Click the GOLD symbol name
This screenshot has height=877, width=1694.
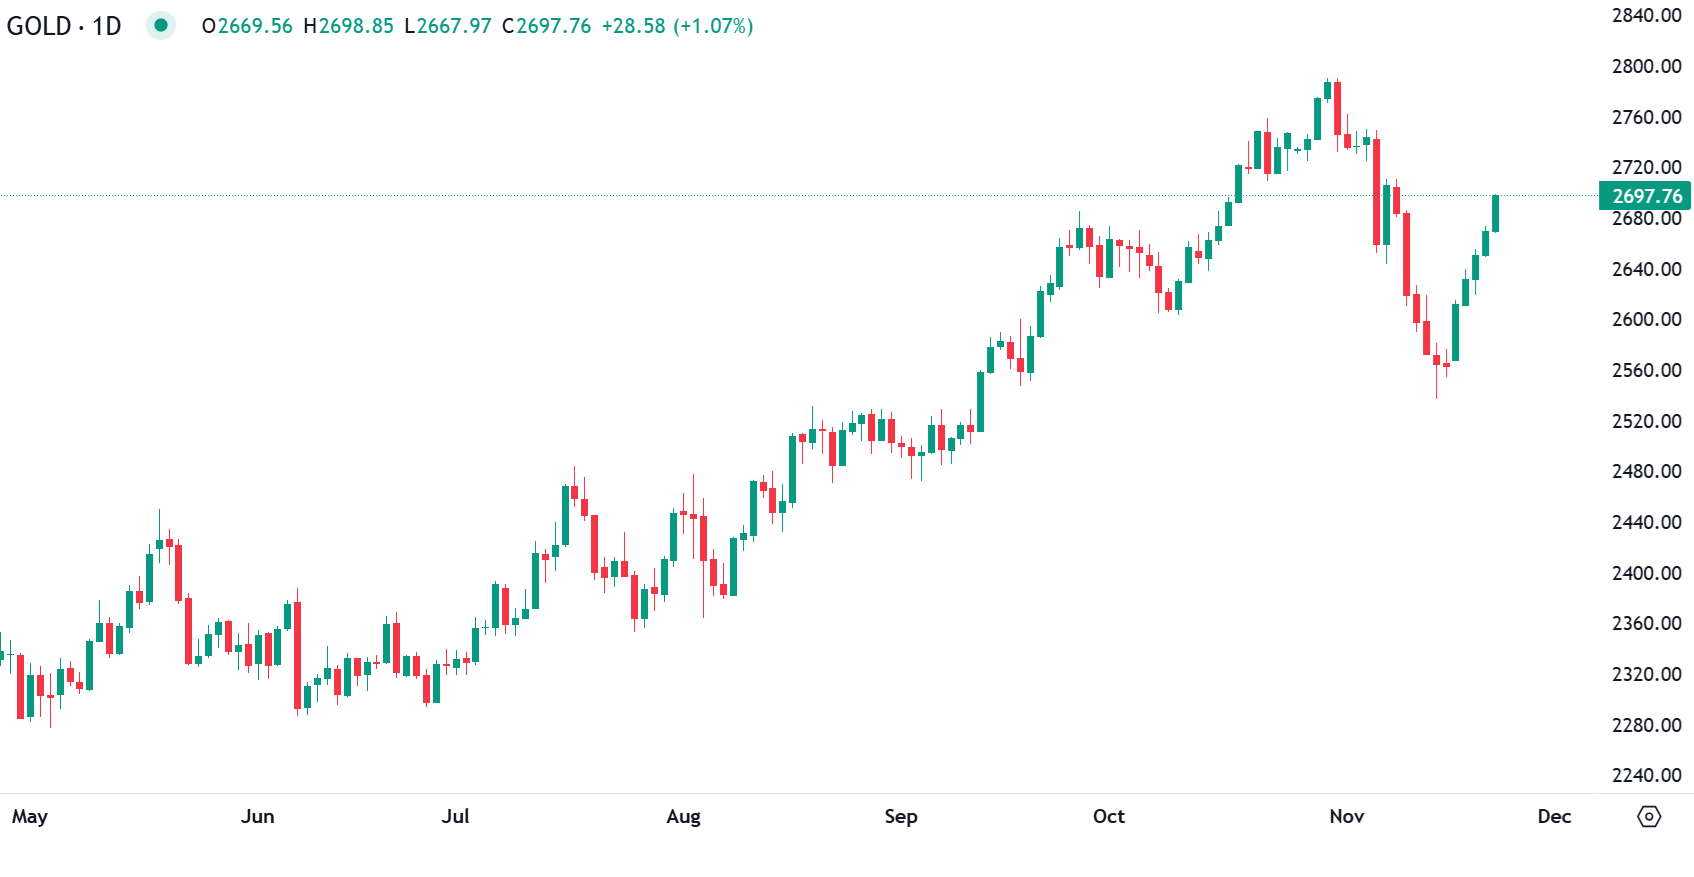(x=39, y=26)
